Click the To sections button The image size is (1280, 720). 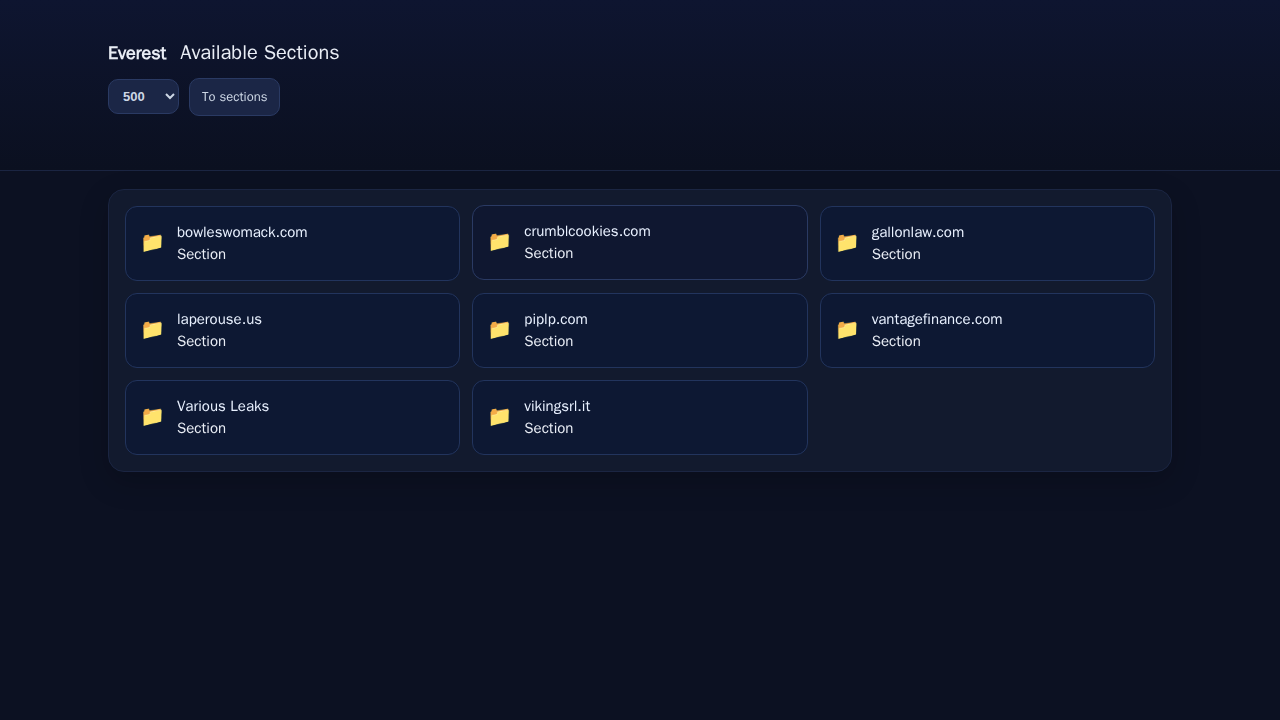pyautogui.click(x=234, y=97)
